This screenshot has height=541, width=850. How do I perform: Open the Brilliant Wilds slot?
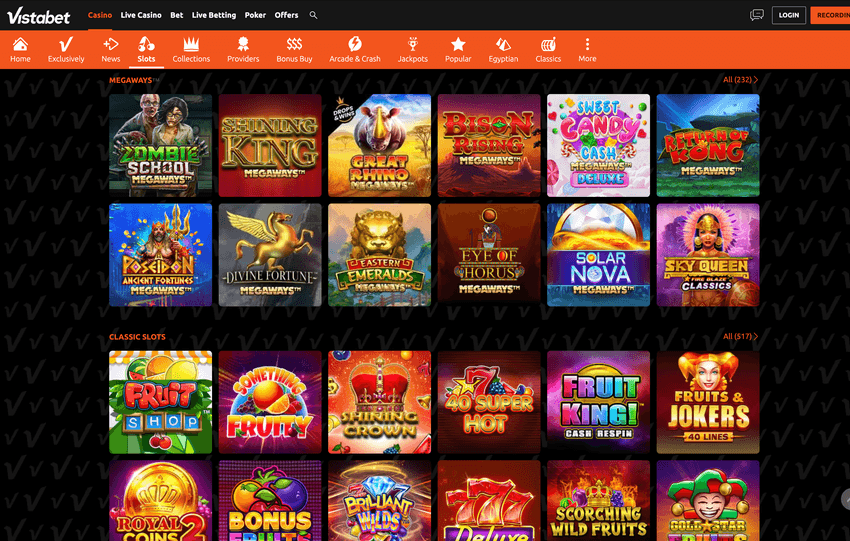pos(379,501)
